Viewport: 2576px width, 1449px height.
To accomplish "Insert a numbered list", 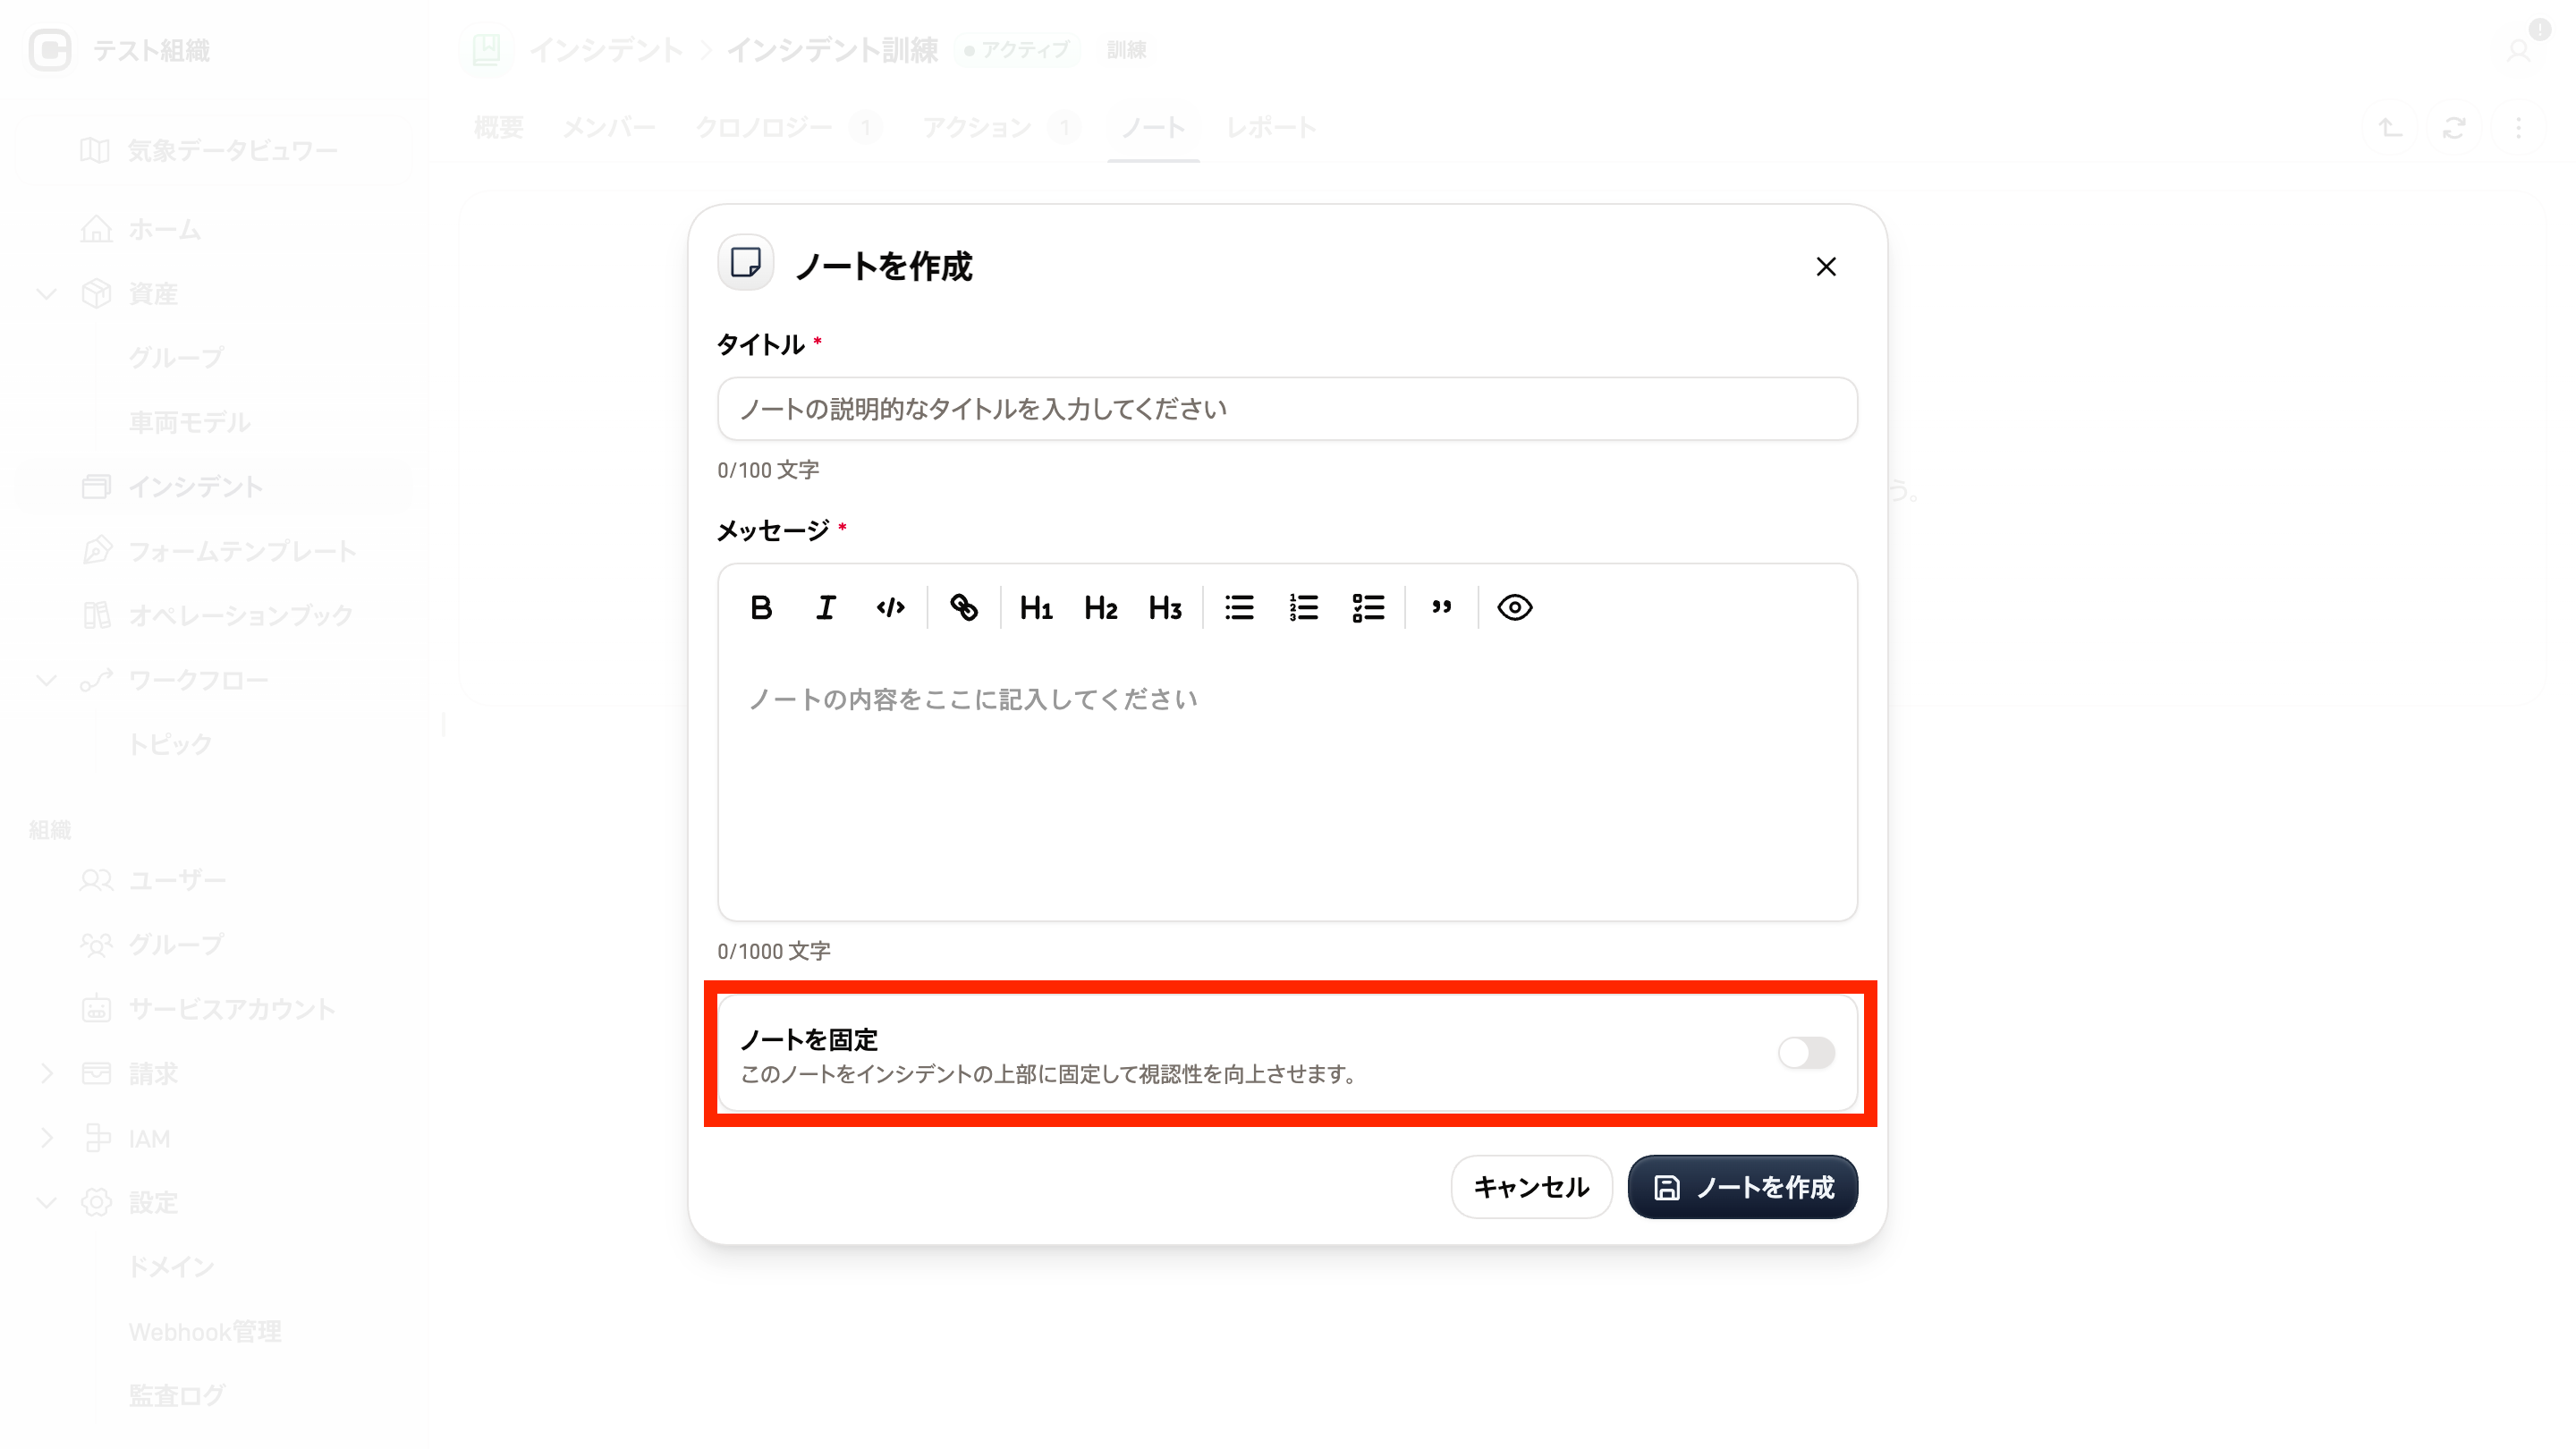I will coord(1303,607).
